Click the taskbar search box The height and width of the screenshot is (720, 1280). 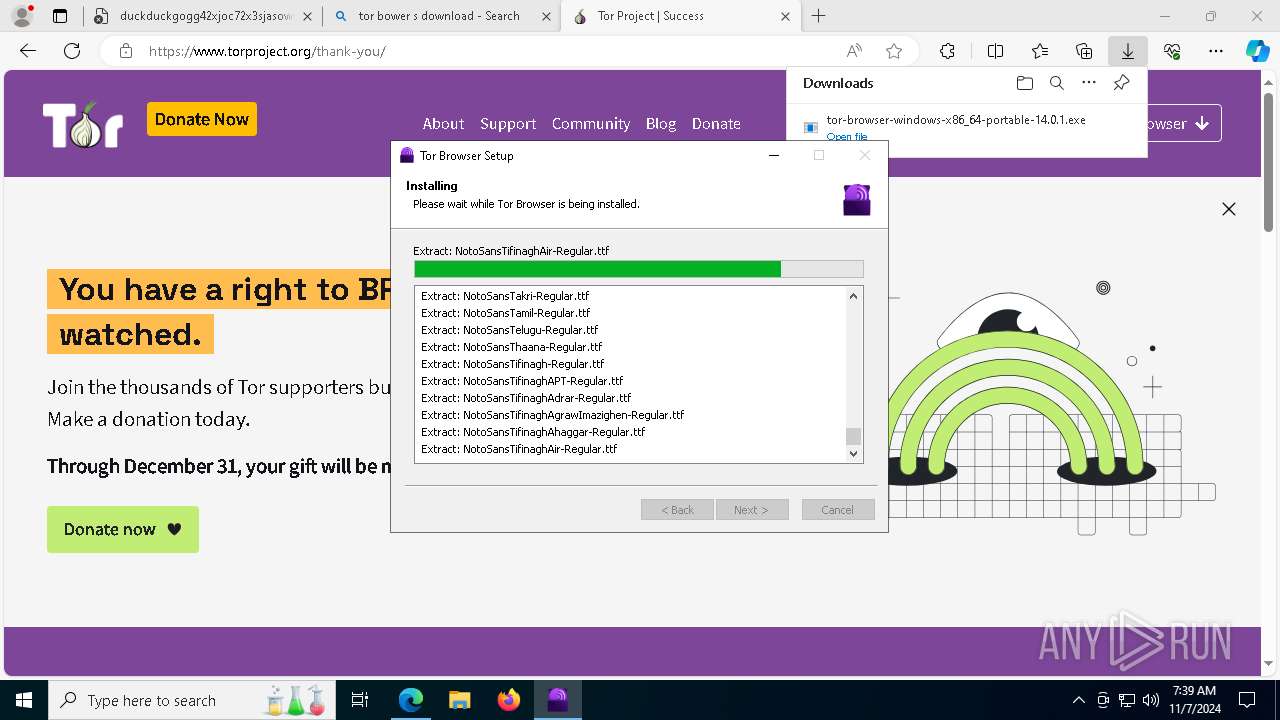192,700
